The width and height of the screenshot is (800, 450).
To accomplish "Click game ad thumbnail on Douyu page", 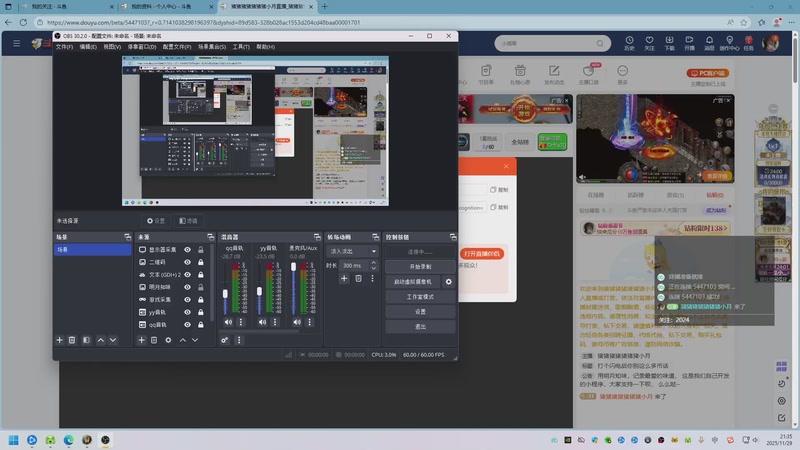I will pos(655,139).
